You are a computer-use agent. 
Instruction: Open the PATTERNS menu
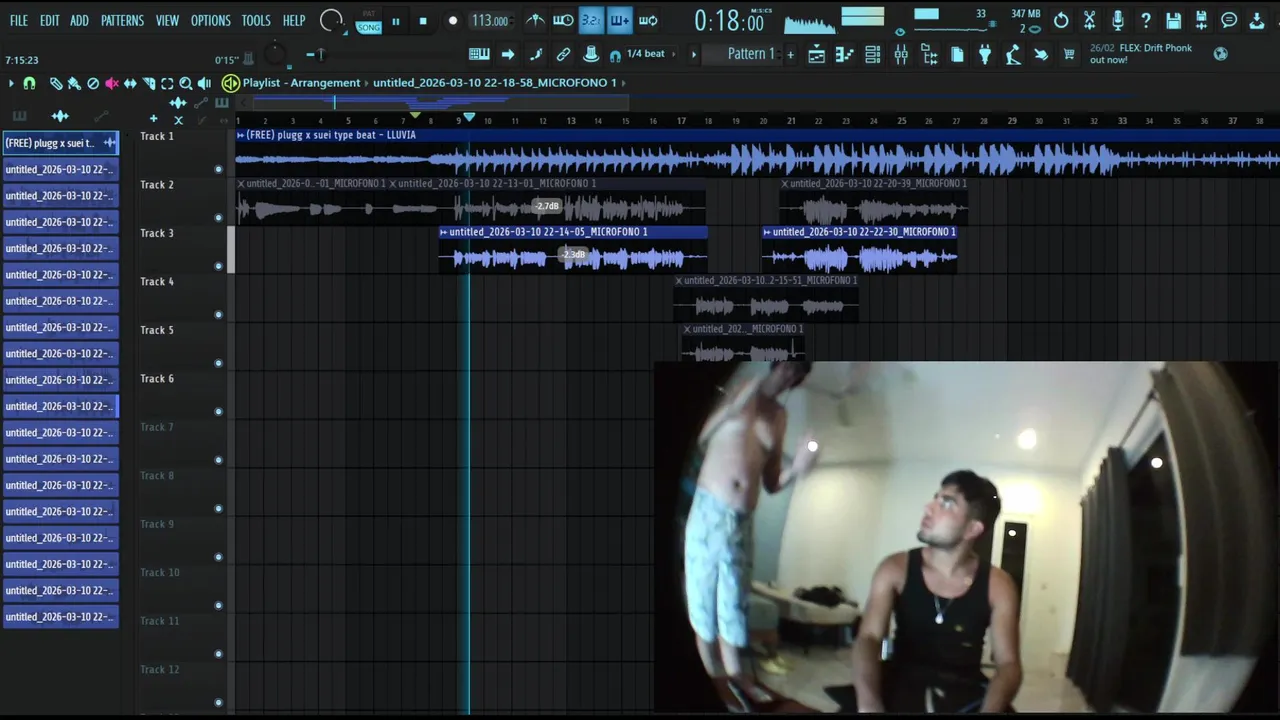point(122,20)
